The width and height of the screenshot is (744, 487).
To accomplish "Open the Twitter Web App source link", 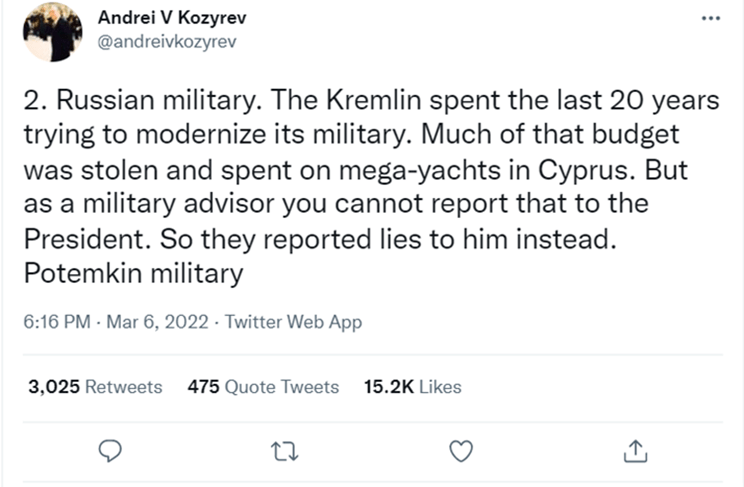I will tap(293, 322).
